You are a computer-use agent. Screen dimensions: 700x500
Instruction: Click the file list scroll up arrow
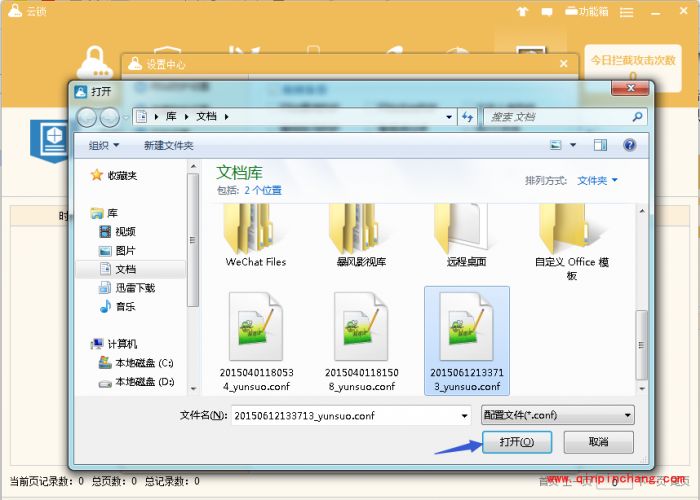642,211
